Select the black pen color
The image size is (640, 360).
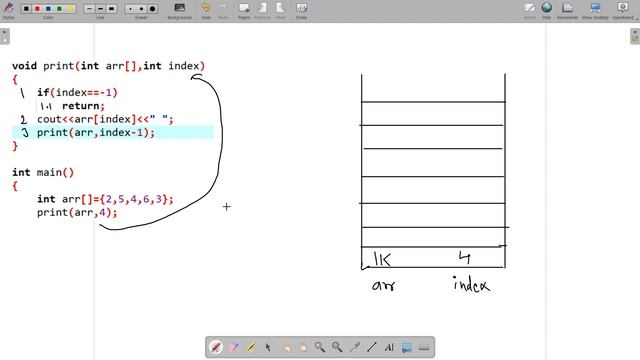(x=26, y=9)
